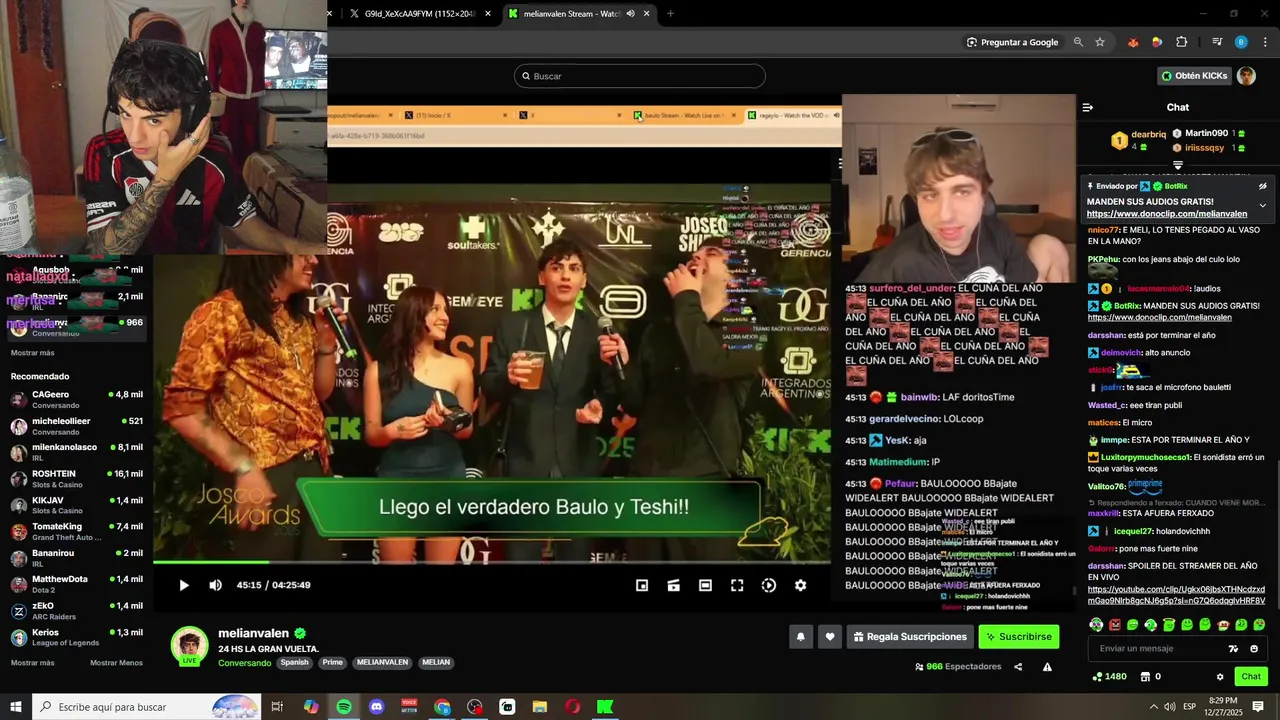Click Mostrar Menos in recommended list
1280x720 pixels.
116,663
